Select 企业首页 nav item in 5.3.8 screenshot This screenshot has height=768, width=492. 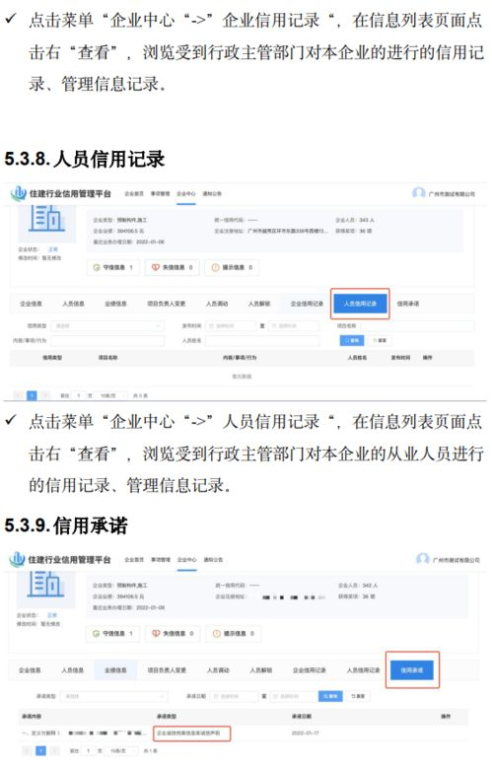[x=134, y=194]
